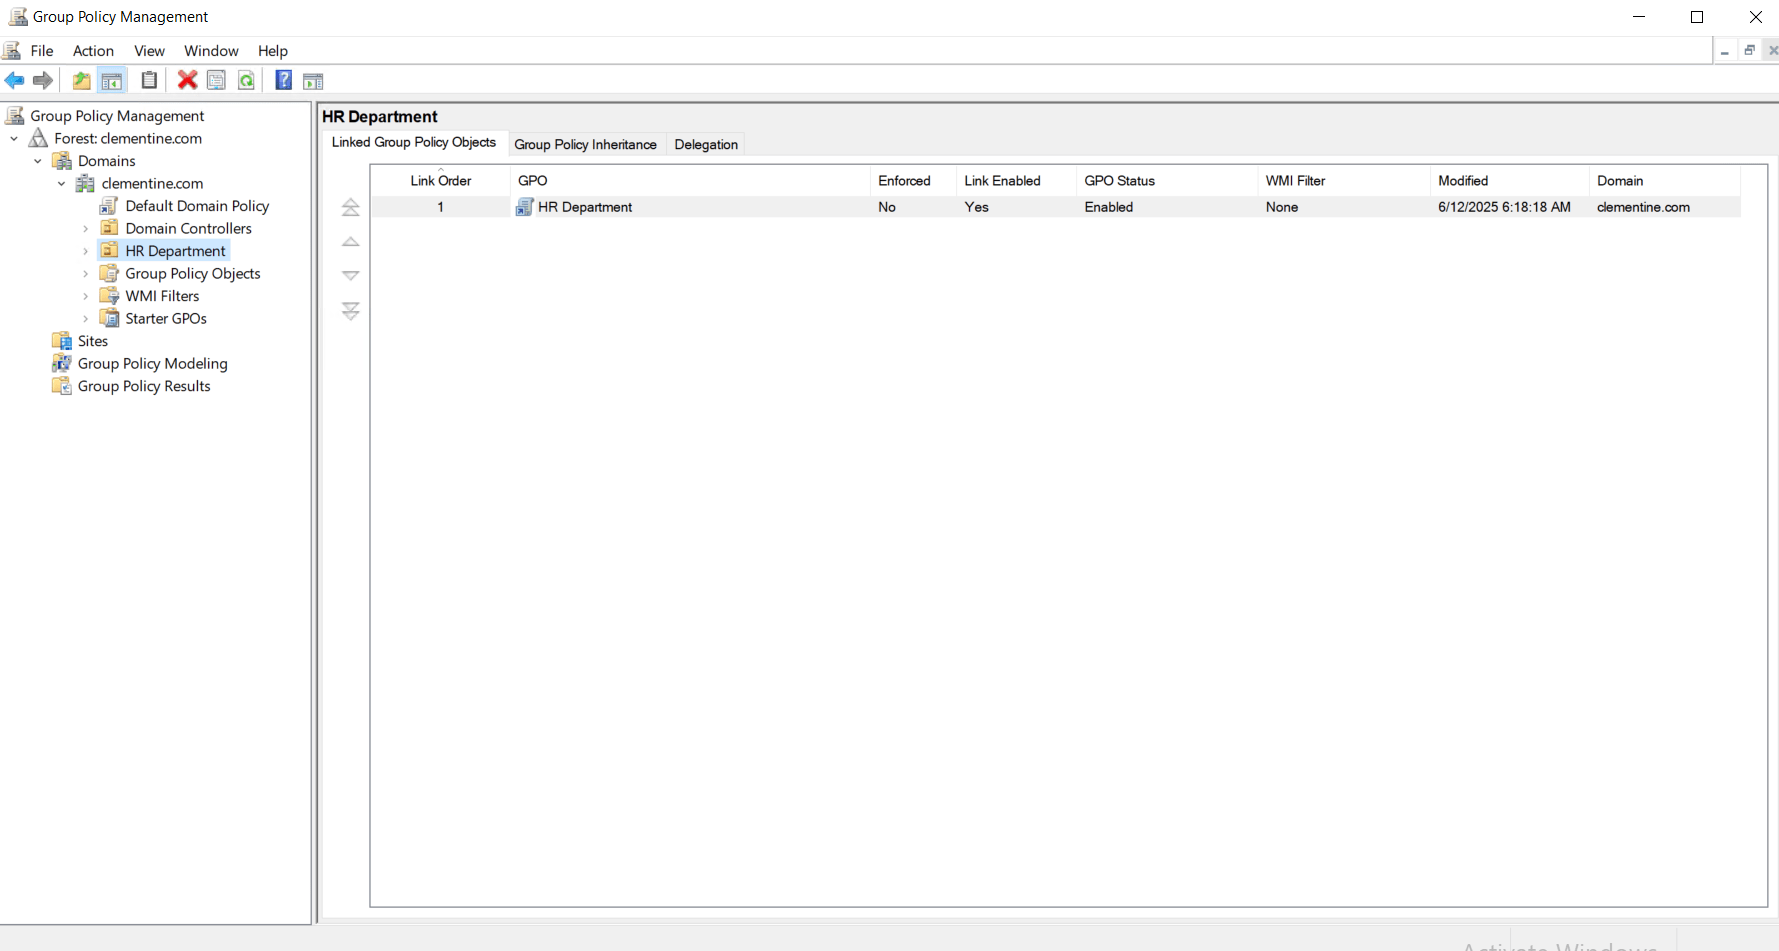
Task: Open the Action menu
Action: tap(93, 51)
